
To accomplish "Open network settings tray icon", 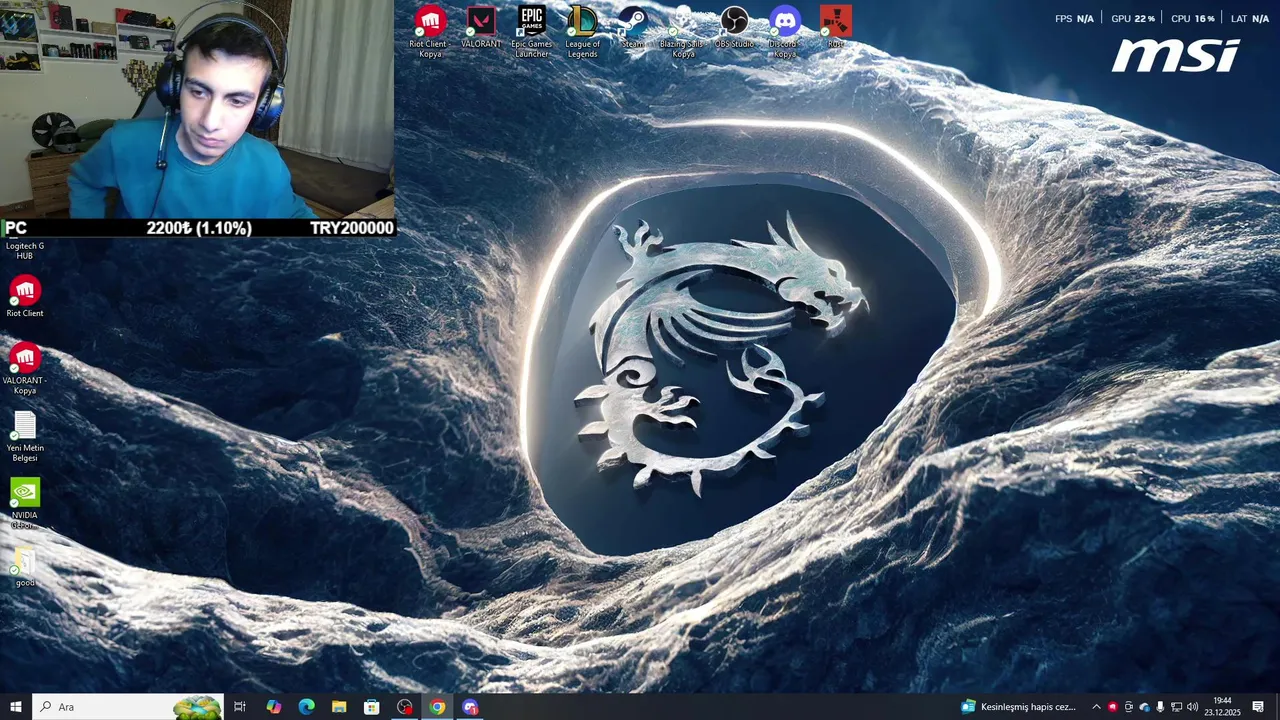I will click(1176, 707).
